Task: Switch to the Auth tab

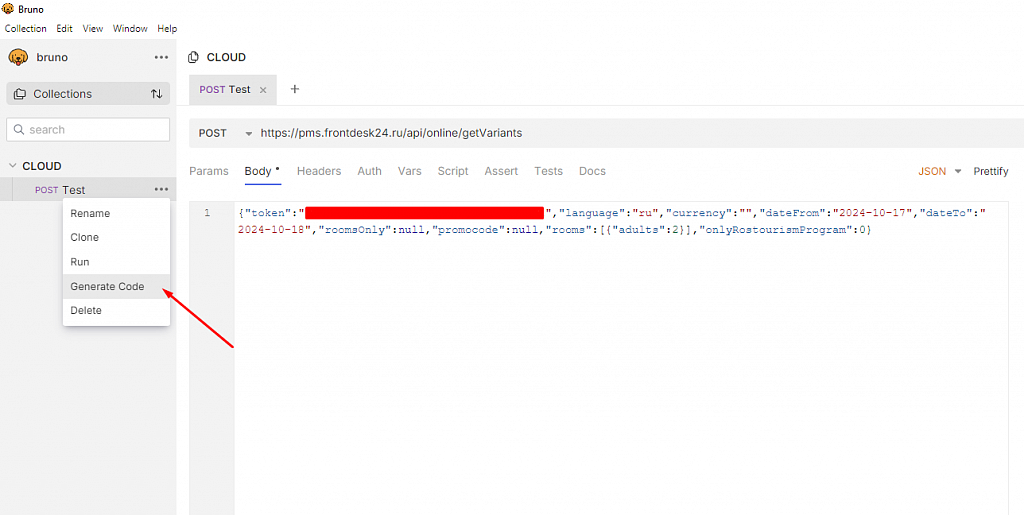Action: [370, 171]
